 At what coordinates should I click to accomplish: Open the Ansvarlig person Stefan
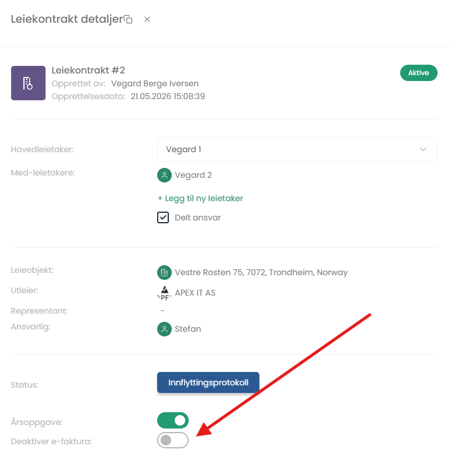click(x=188, y=329)
